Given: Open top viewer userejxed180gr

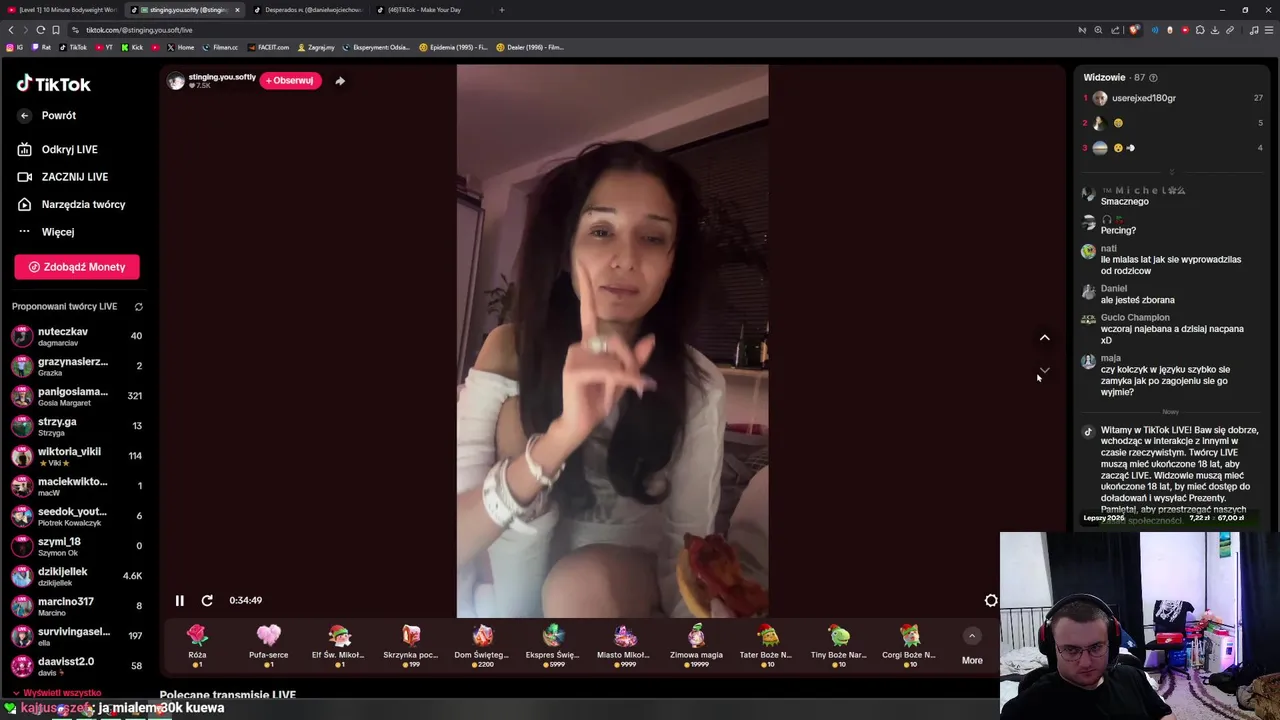Looking at the screenshot, I should coord(1173,98).
